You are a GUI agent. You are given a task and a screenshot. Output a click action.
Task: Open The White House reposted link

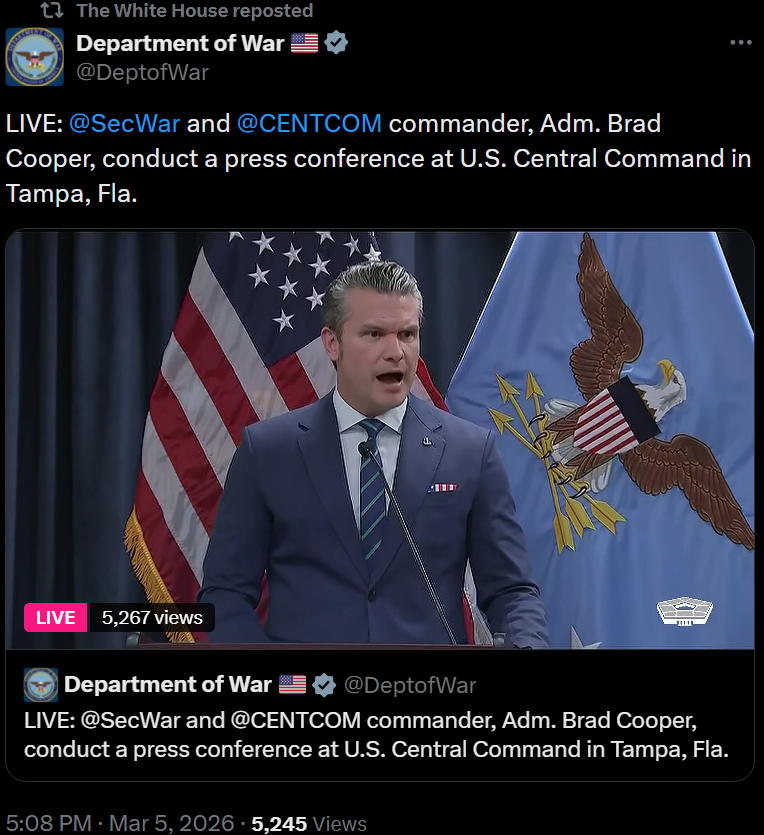pos(194,10)
